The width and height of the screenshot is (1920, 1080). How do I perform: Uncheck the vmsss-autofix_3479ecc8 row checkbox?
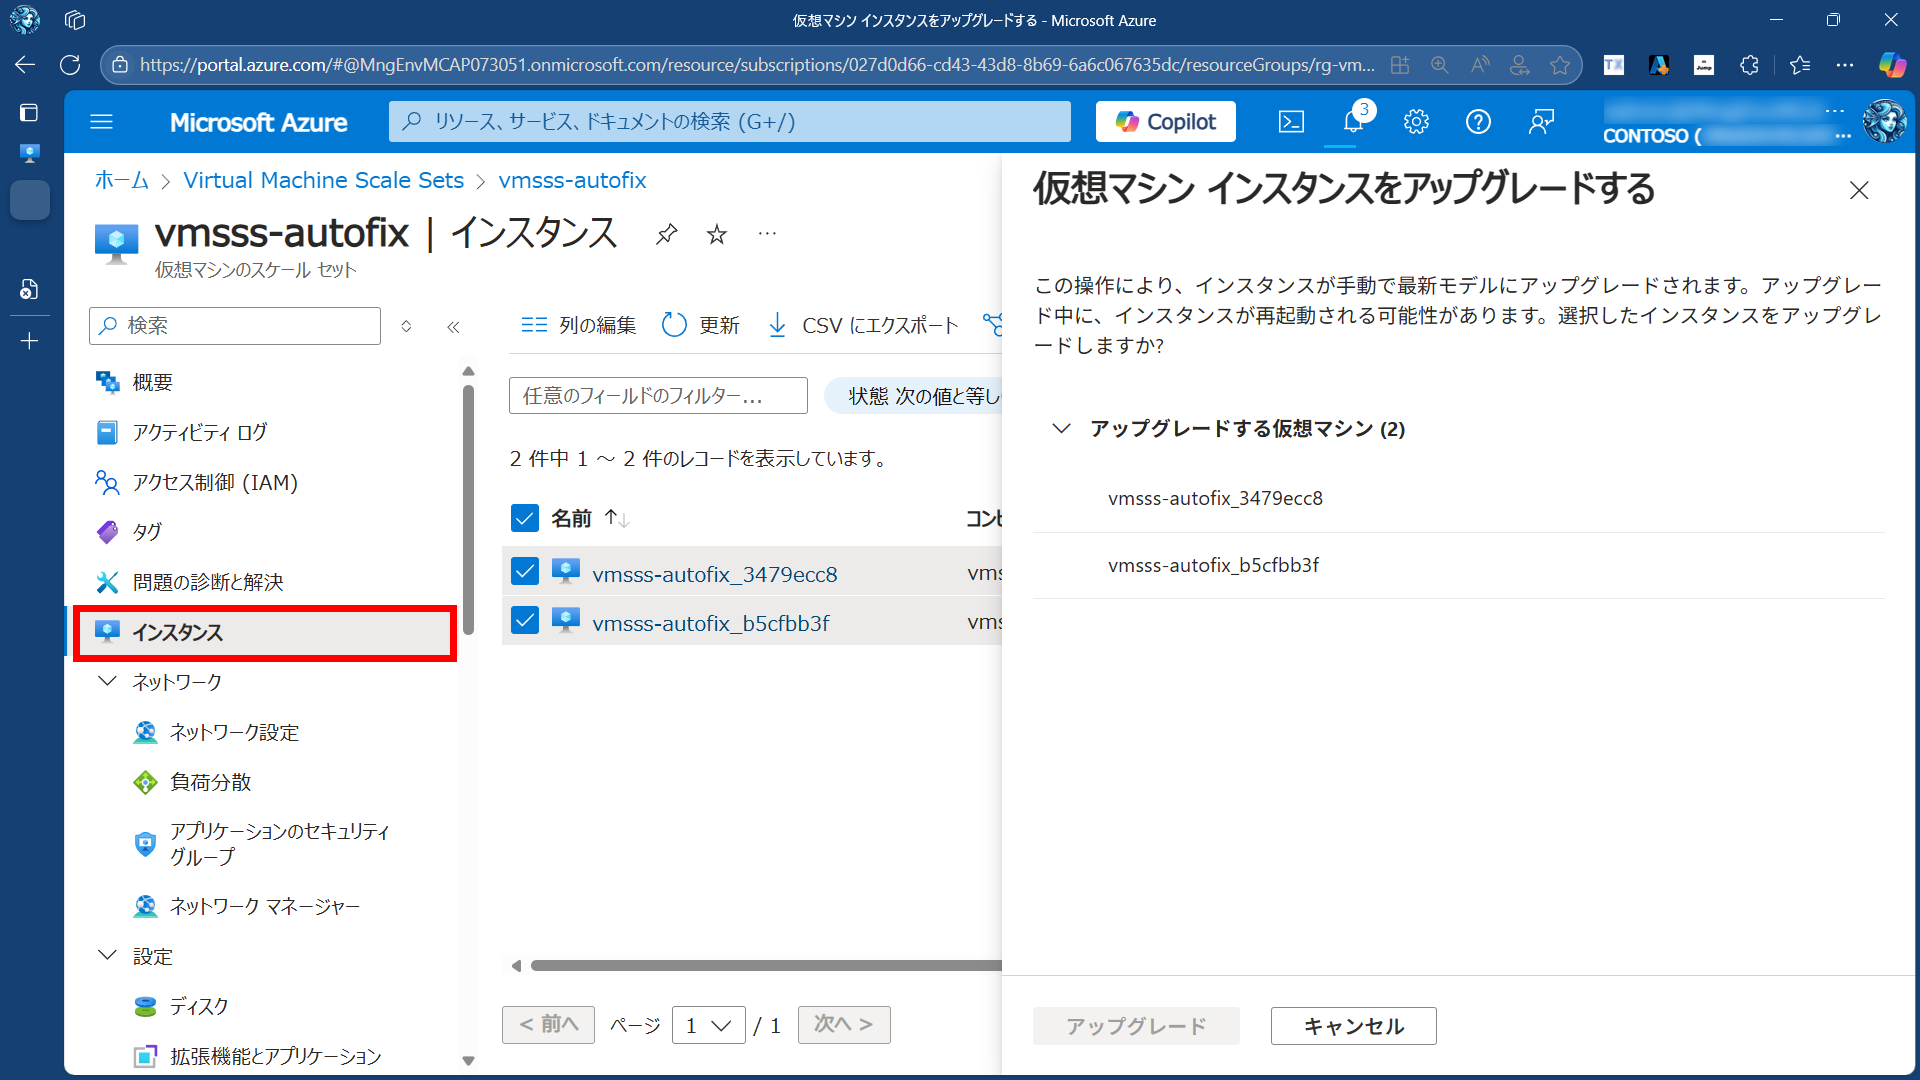point(525,572)
